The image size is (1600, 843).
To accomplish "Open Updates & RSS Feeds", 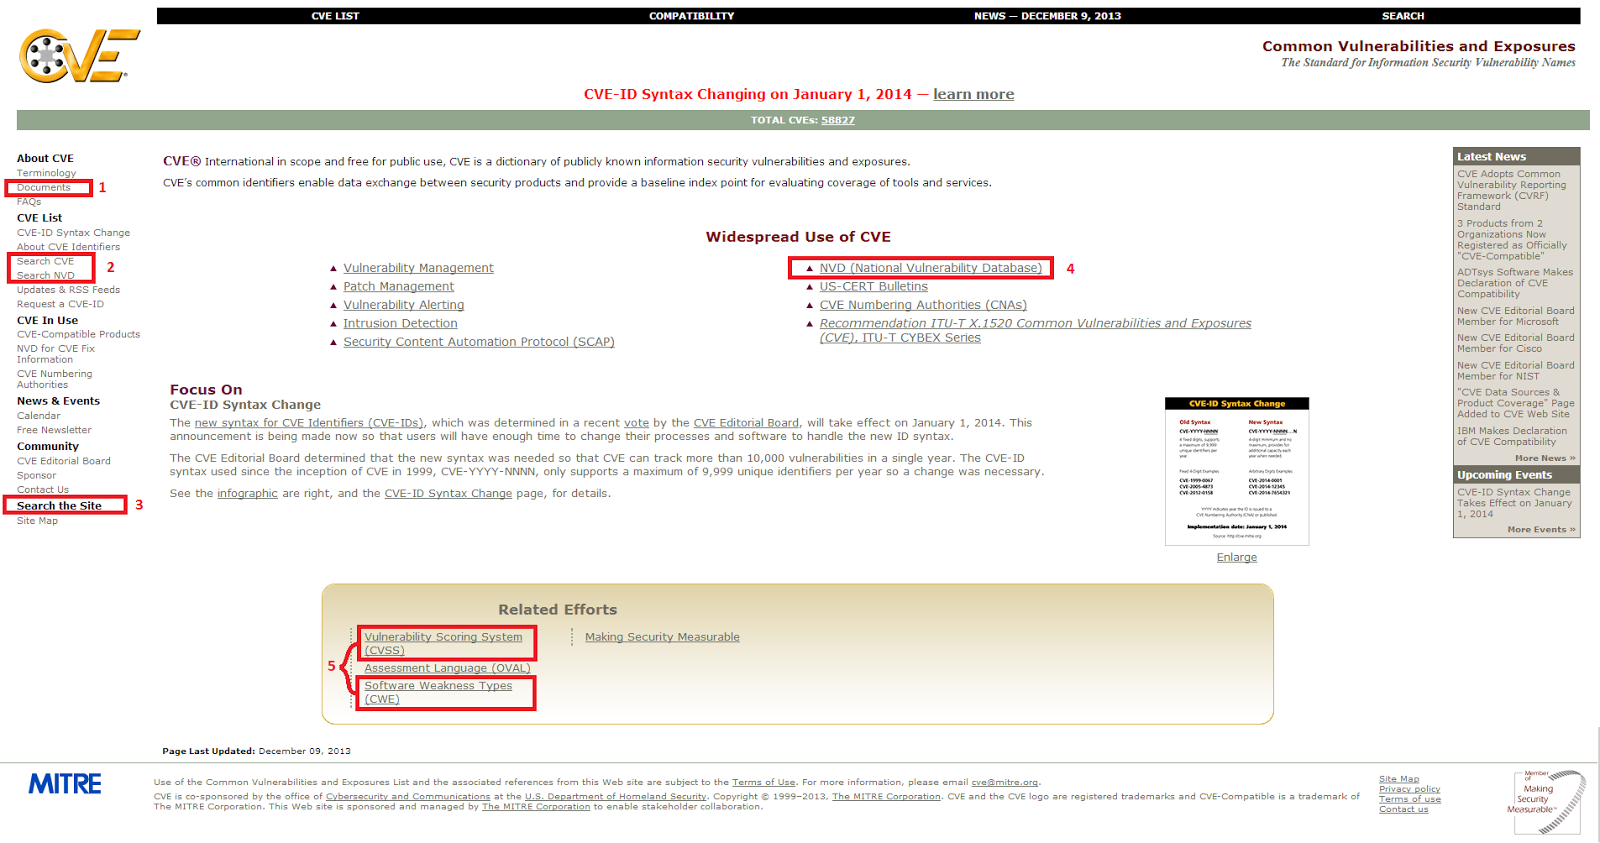I will [68, 290].
